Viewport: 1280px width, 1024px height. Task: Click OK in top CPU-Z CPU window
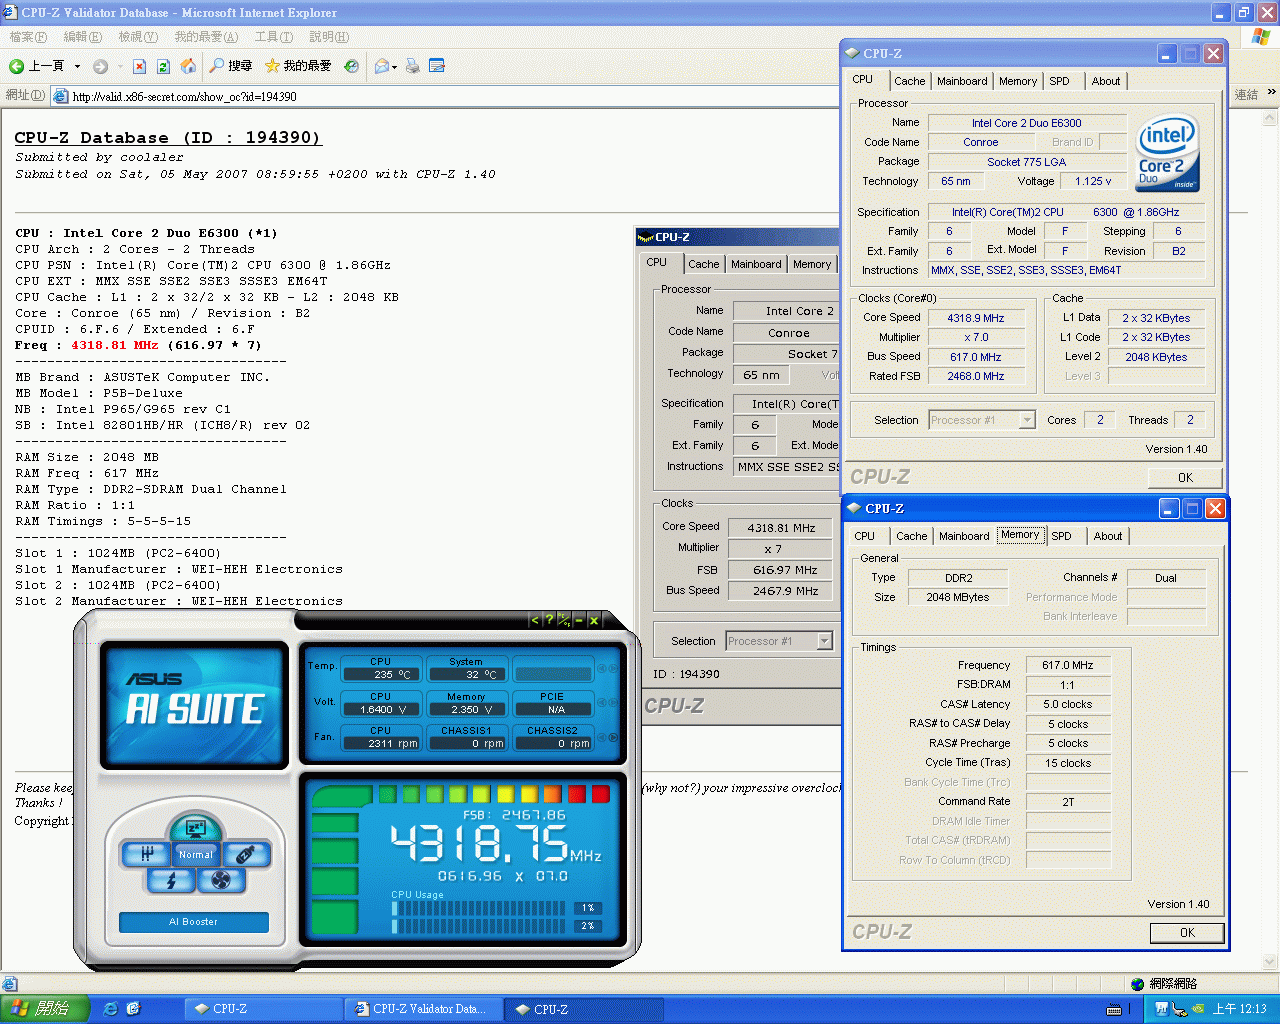tap(1185, 477)
